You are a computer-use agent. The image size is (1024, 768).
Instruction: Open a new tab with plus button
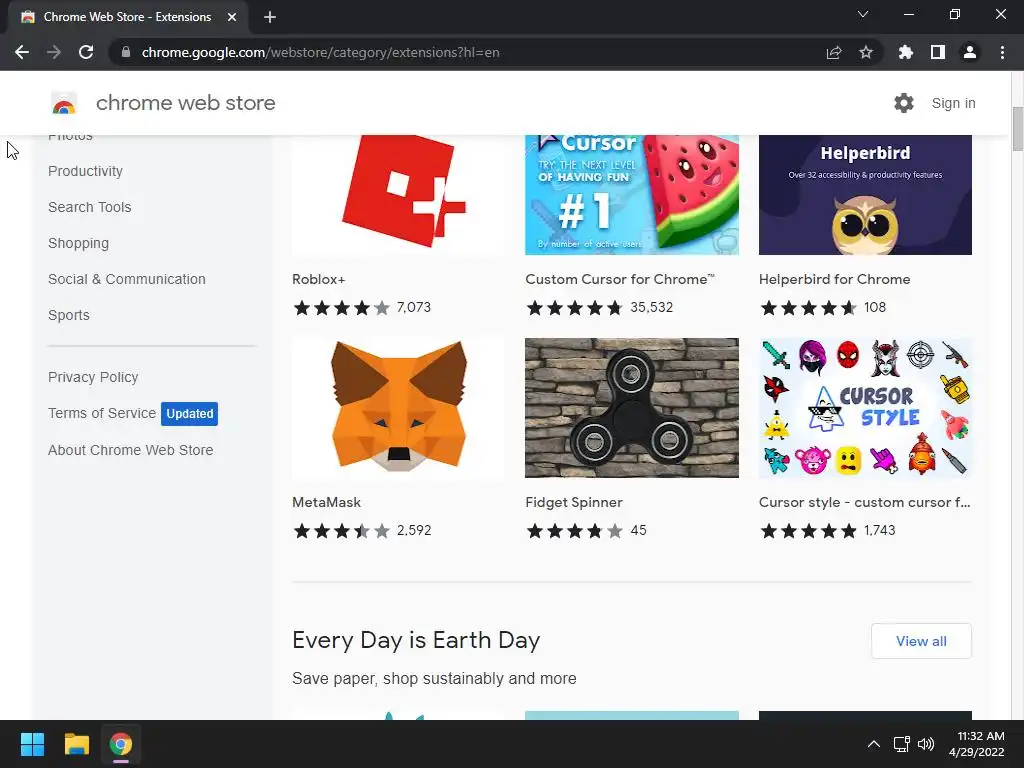pos(270,17)
